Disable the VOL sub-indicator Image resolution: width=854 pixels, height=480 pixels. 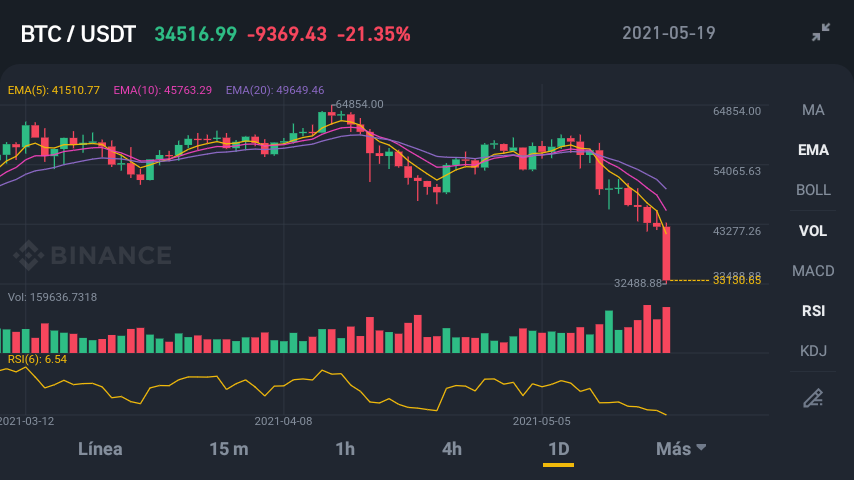(x=813, y=230)
